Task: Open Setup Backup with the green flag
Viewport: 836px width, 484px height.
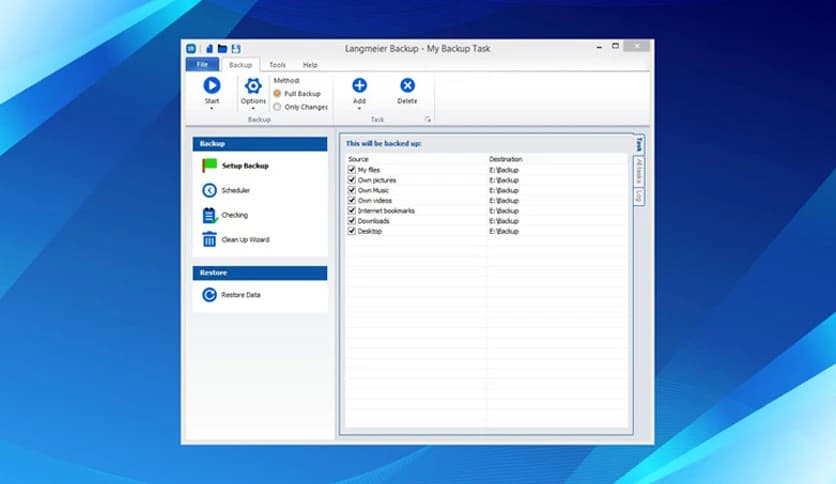Action: 210,166
